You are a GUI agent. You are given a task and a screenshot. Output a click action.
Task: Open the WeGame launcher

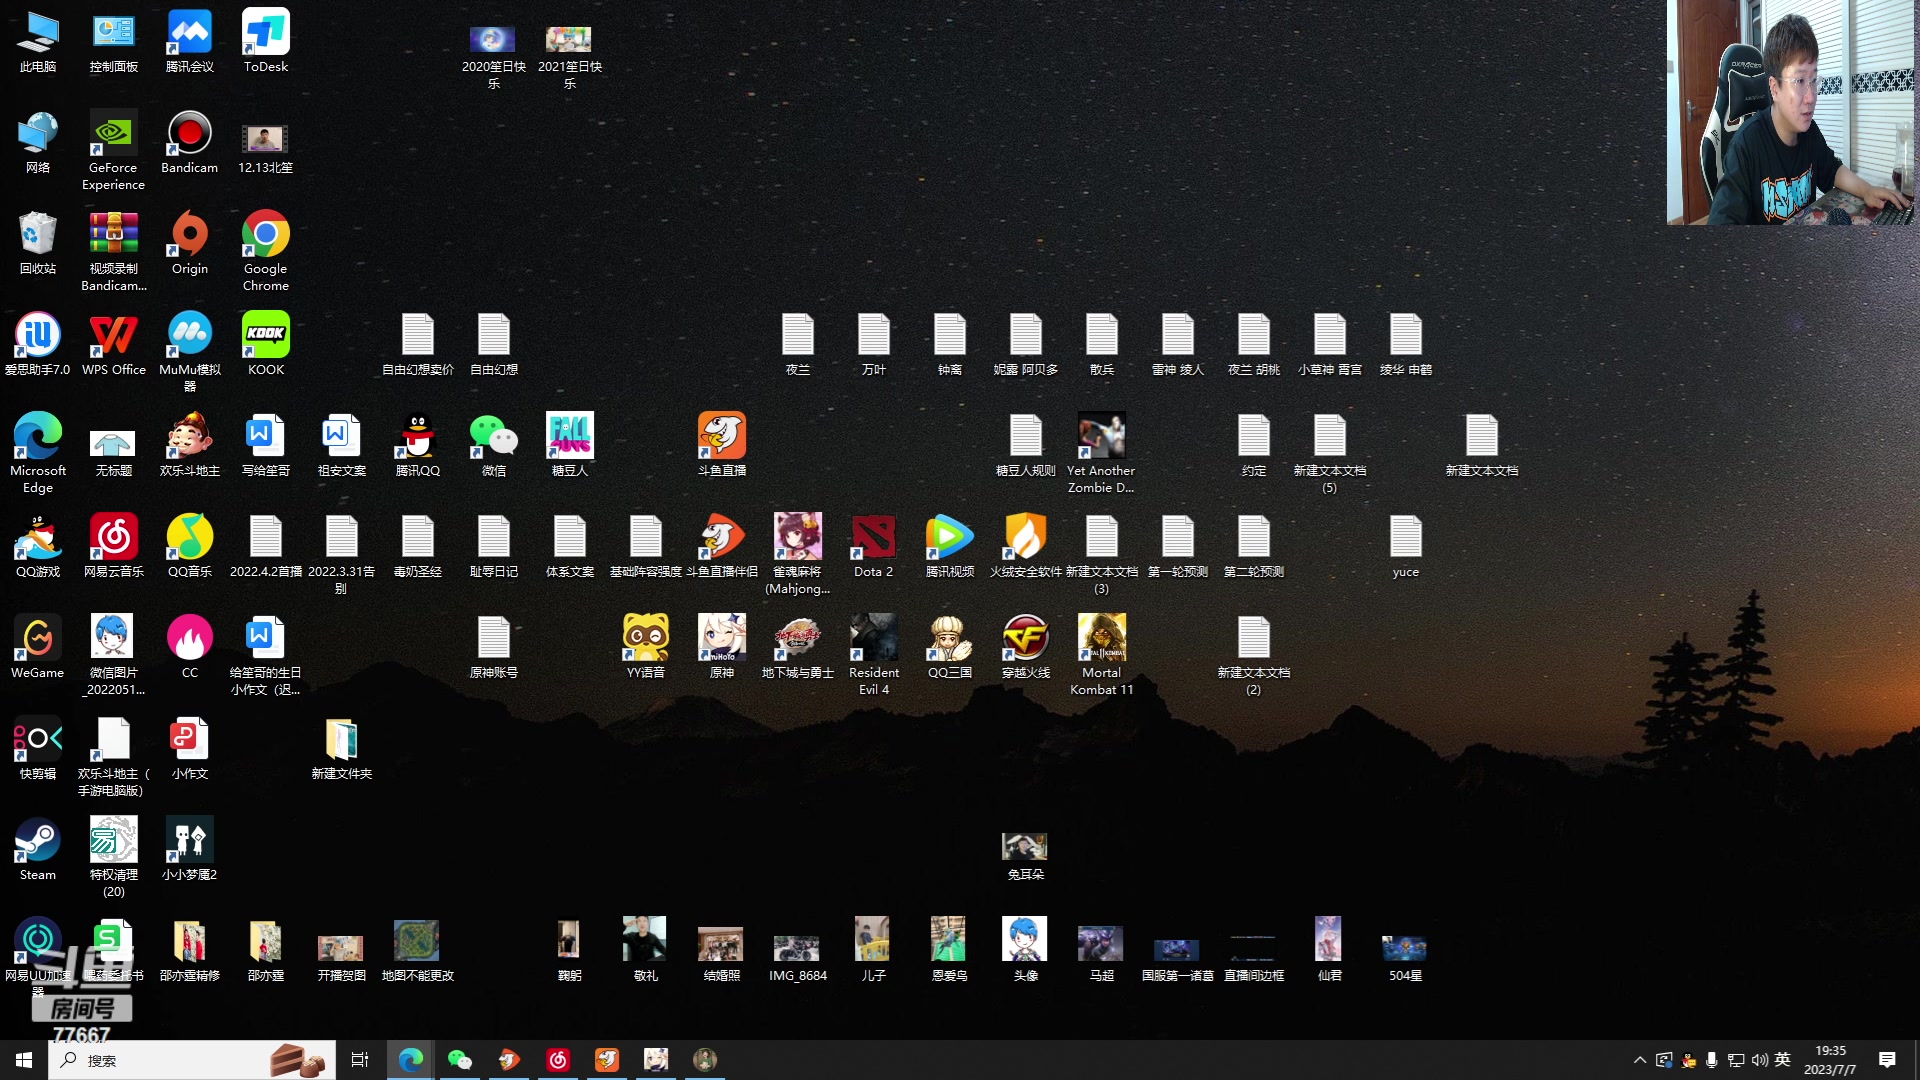[38, 647]
